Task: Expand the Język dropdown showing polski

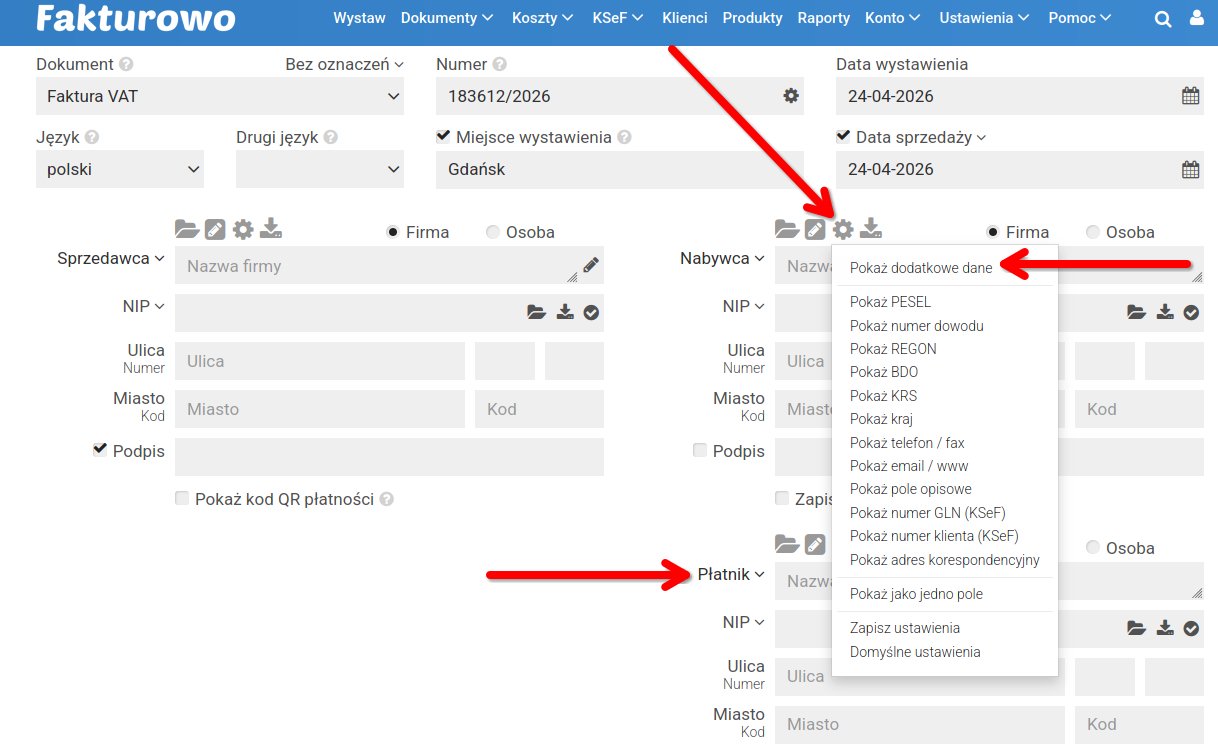Action: click(120, 170)
